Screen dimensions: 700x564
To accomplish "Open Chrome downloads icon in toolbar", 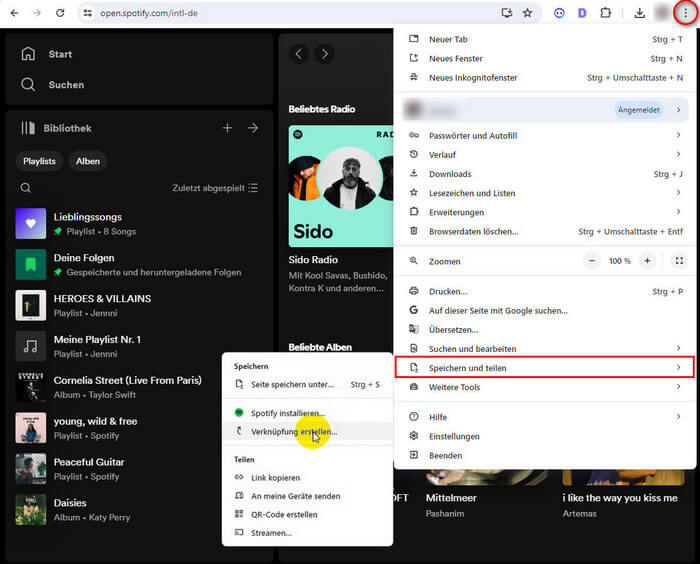I will (x=639, y=13).
